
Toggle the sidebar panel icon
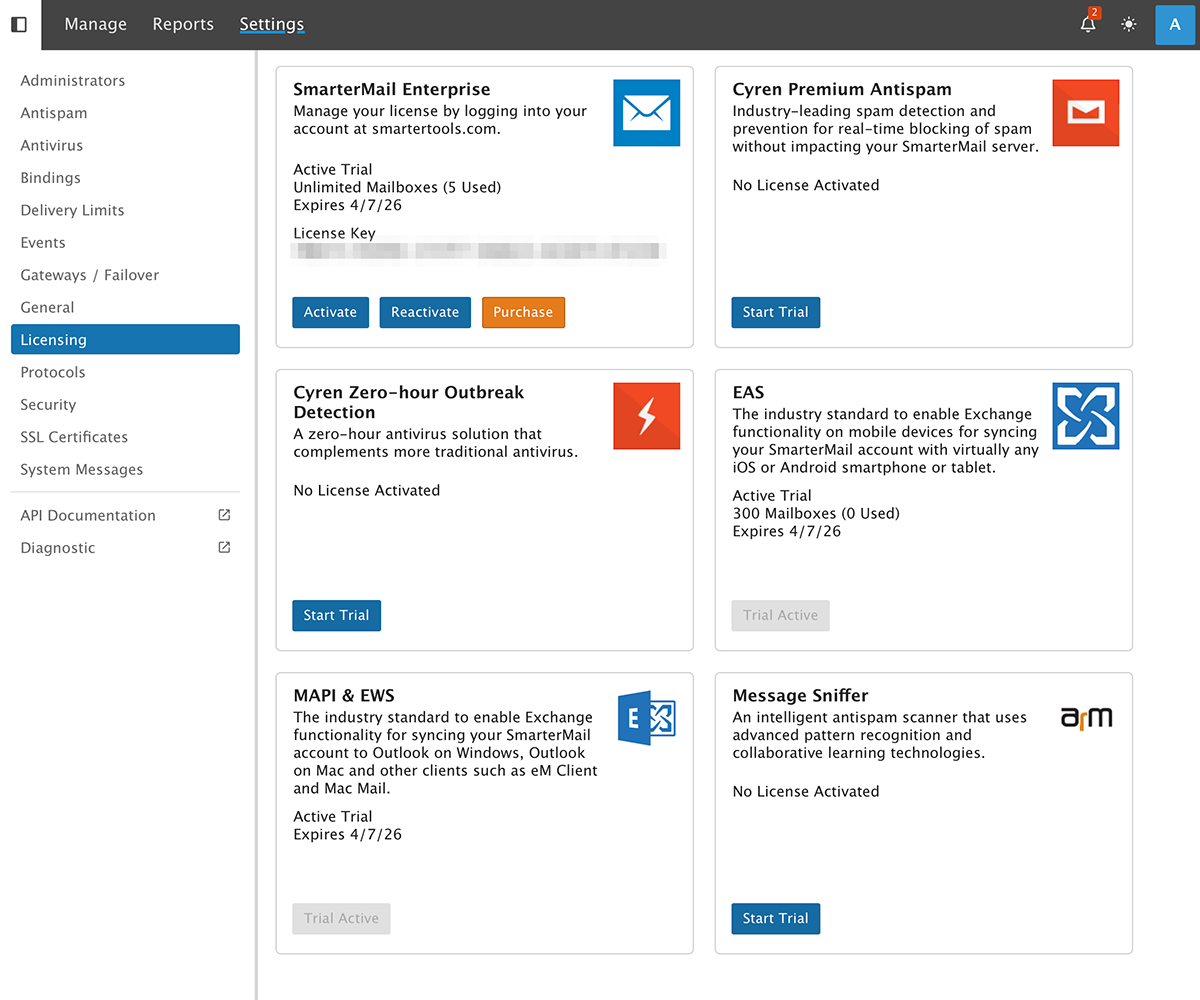coord(19,25)
